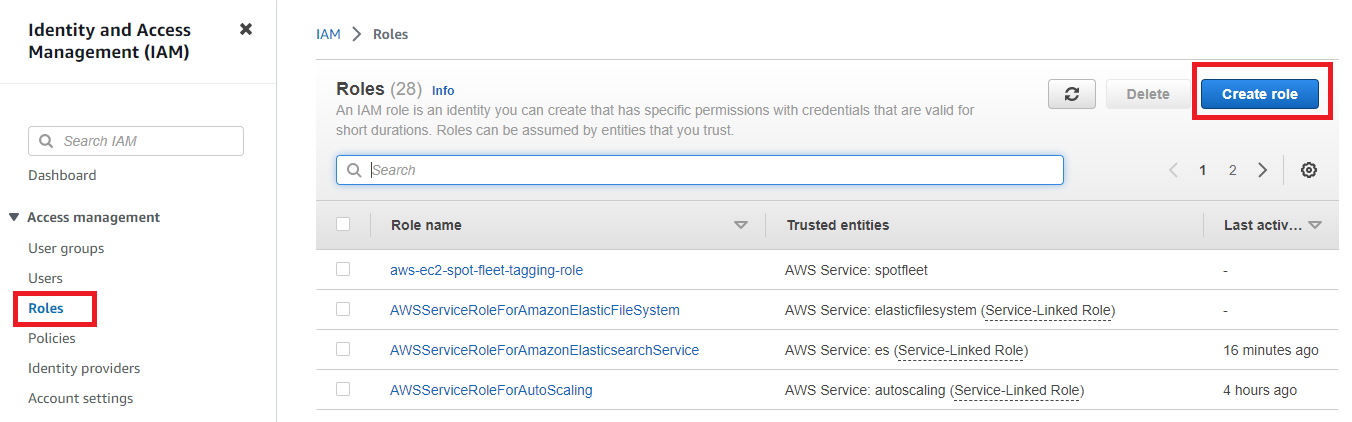
Task: Check AWSServiceRoleForAutoScaling checkbox
Action: (x=343, y=390)
